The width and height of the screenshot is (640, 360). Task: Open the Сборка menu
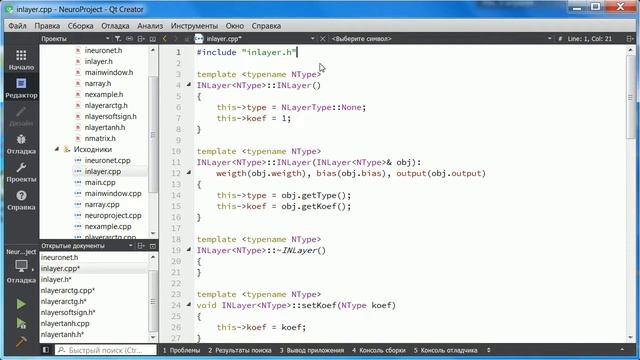click(x=80, y=26)
